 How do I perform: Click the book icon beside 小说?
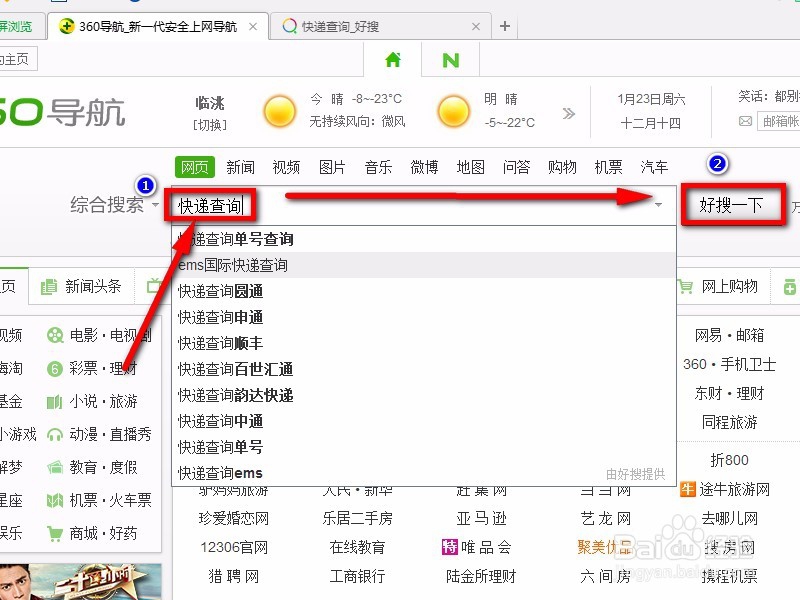(x=55, y=402)
